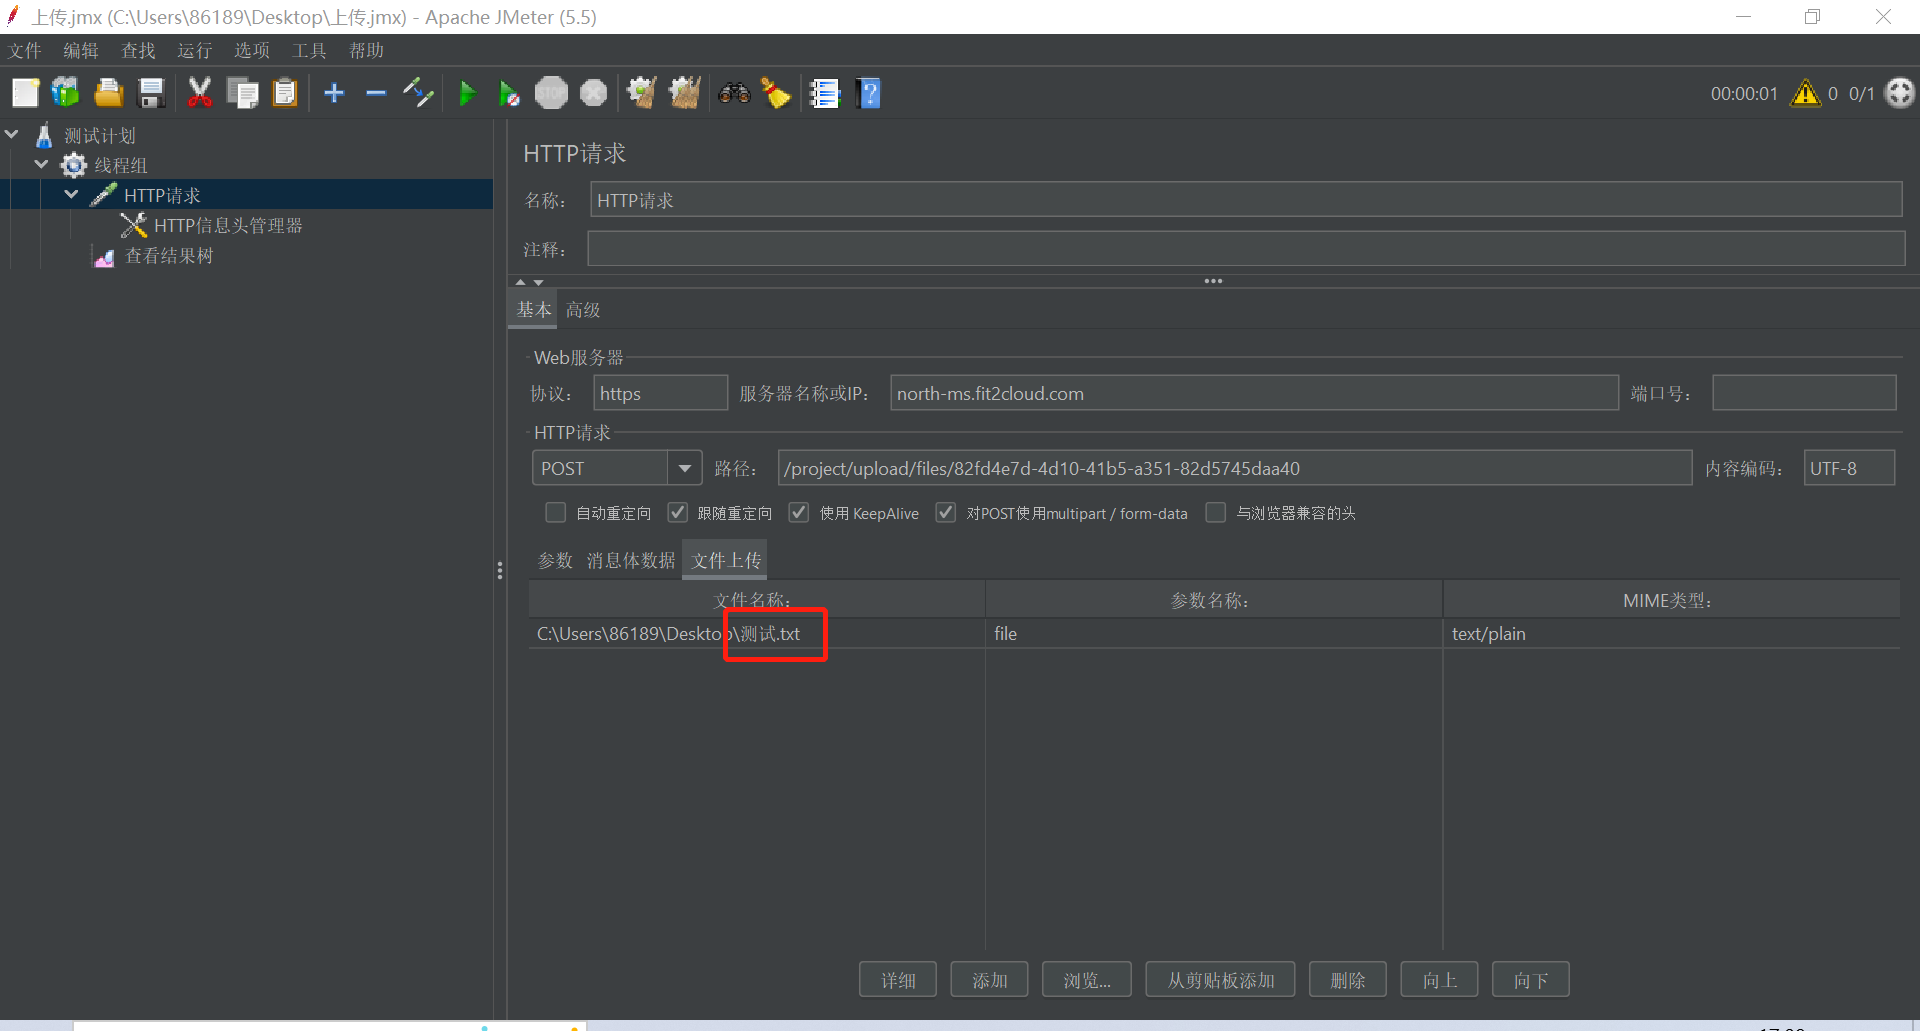Disable the 使用 KeepAlive checkbox

point(798,512)
